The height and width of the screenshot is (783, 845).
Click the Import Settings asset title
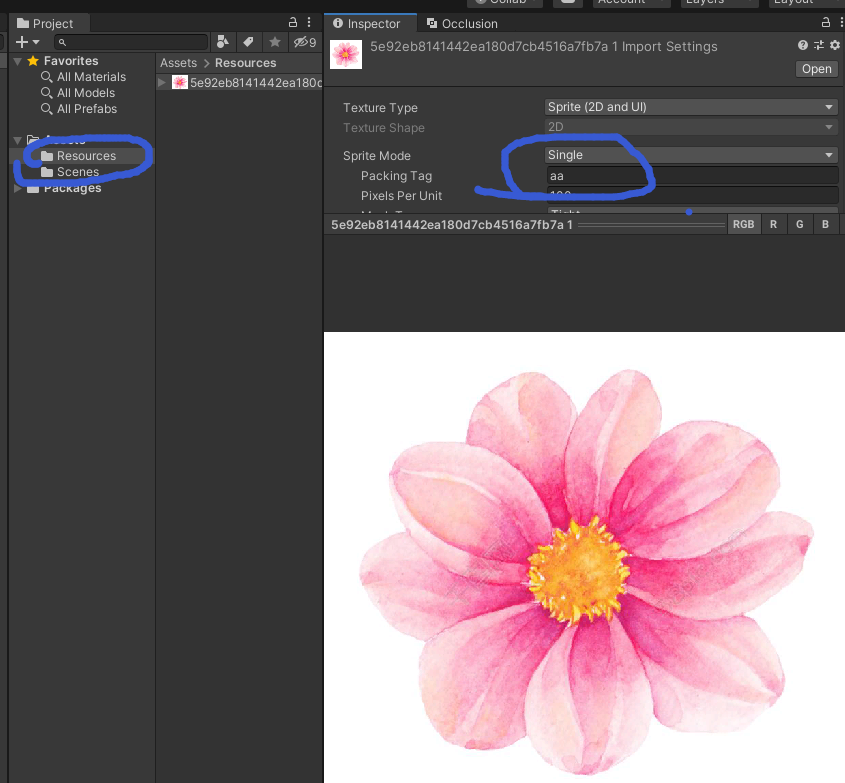point(543,47)
